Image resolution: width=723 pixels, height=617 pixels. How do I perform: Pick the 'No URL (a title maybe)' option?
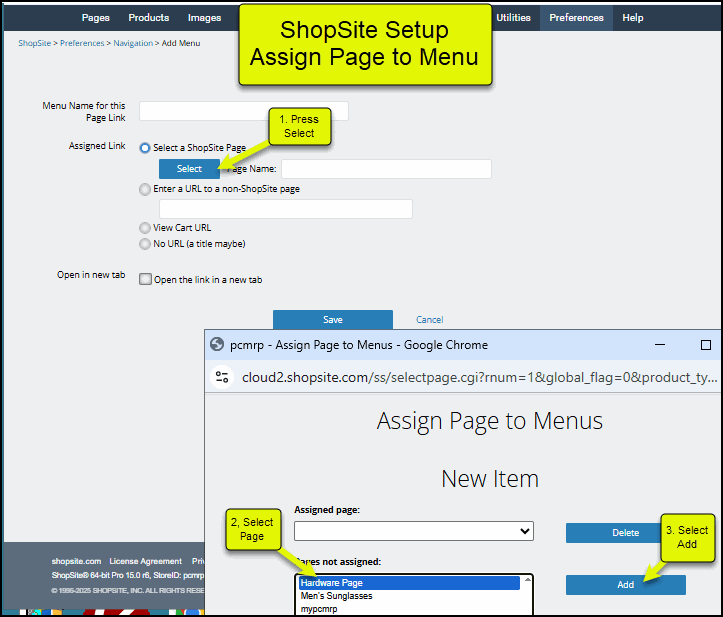146,244
